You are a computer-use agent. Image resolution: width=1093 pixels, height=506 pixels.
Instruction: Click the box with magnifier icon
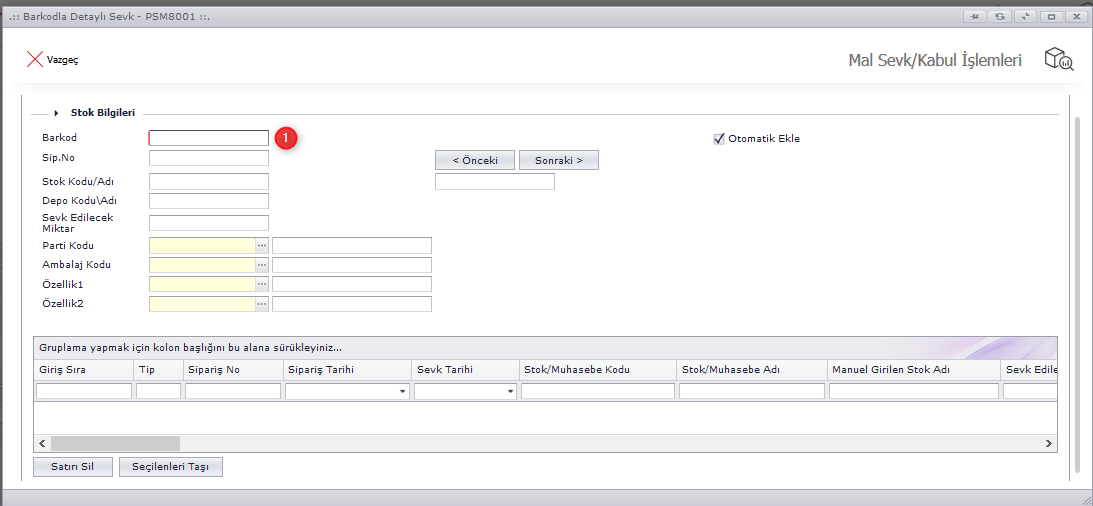click(1058, 59)
